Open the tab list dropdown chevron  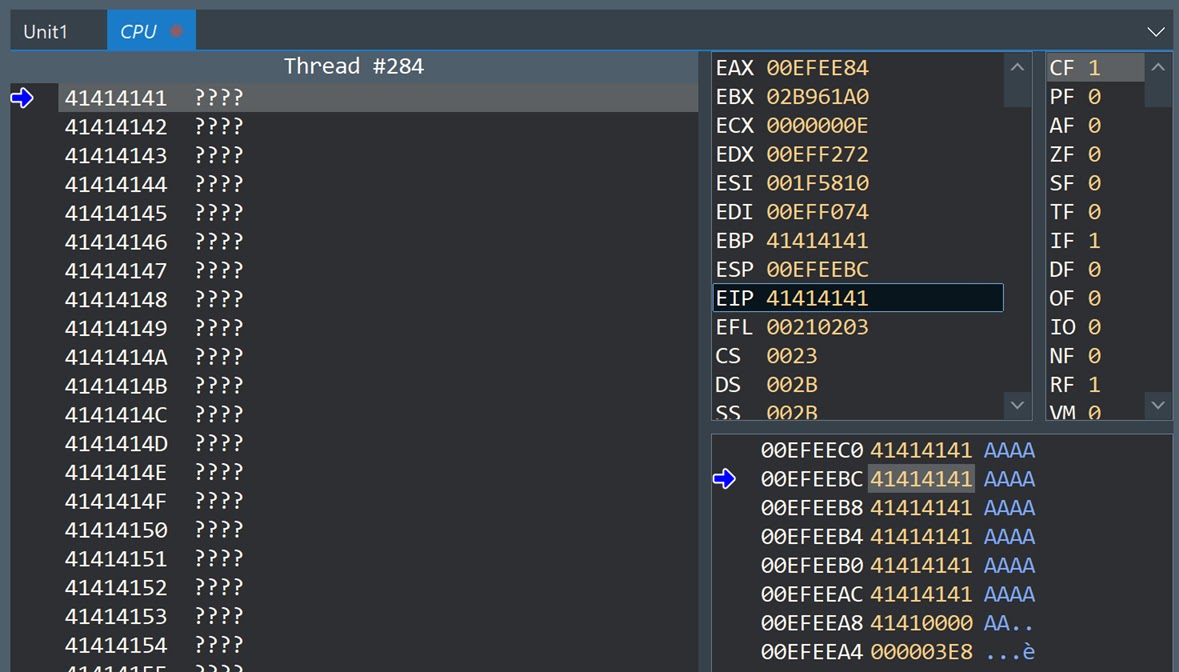[x=1156, y=32]
